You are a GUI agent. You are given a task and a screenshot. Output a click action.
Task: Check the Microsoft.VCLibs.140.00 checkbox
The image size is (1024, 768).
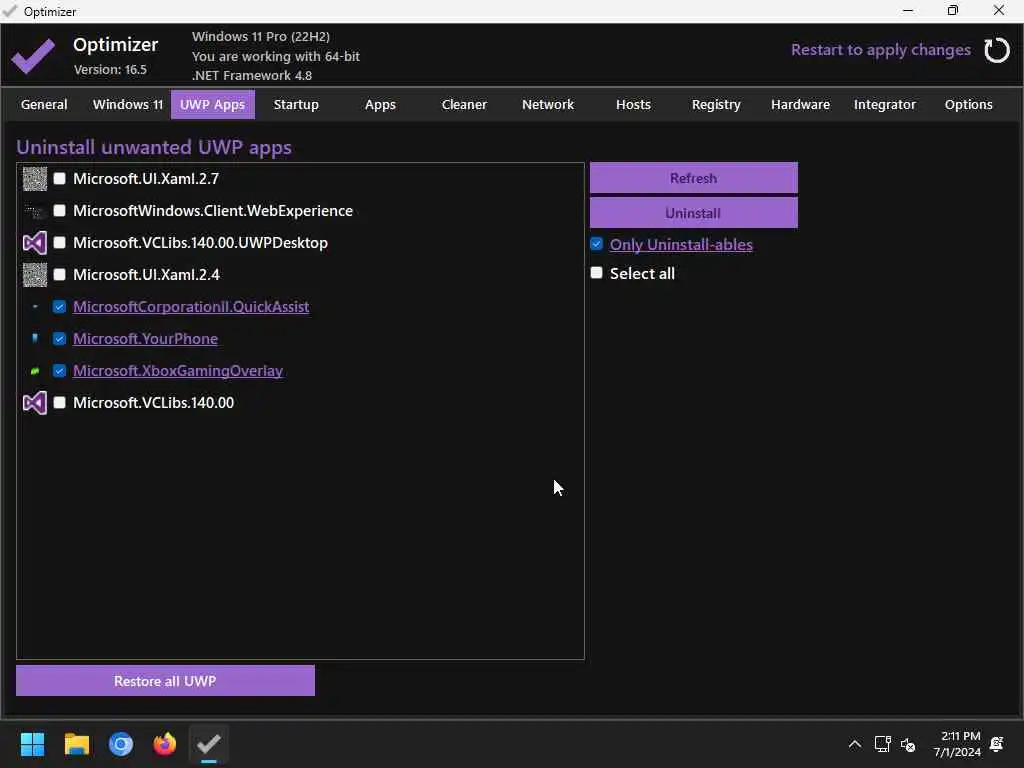tap(59, 402)
